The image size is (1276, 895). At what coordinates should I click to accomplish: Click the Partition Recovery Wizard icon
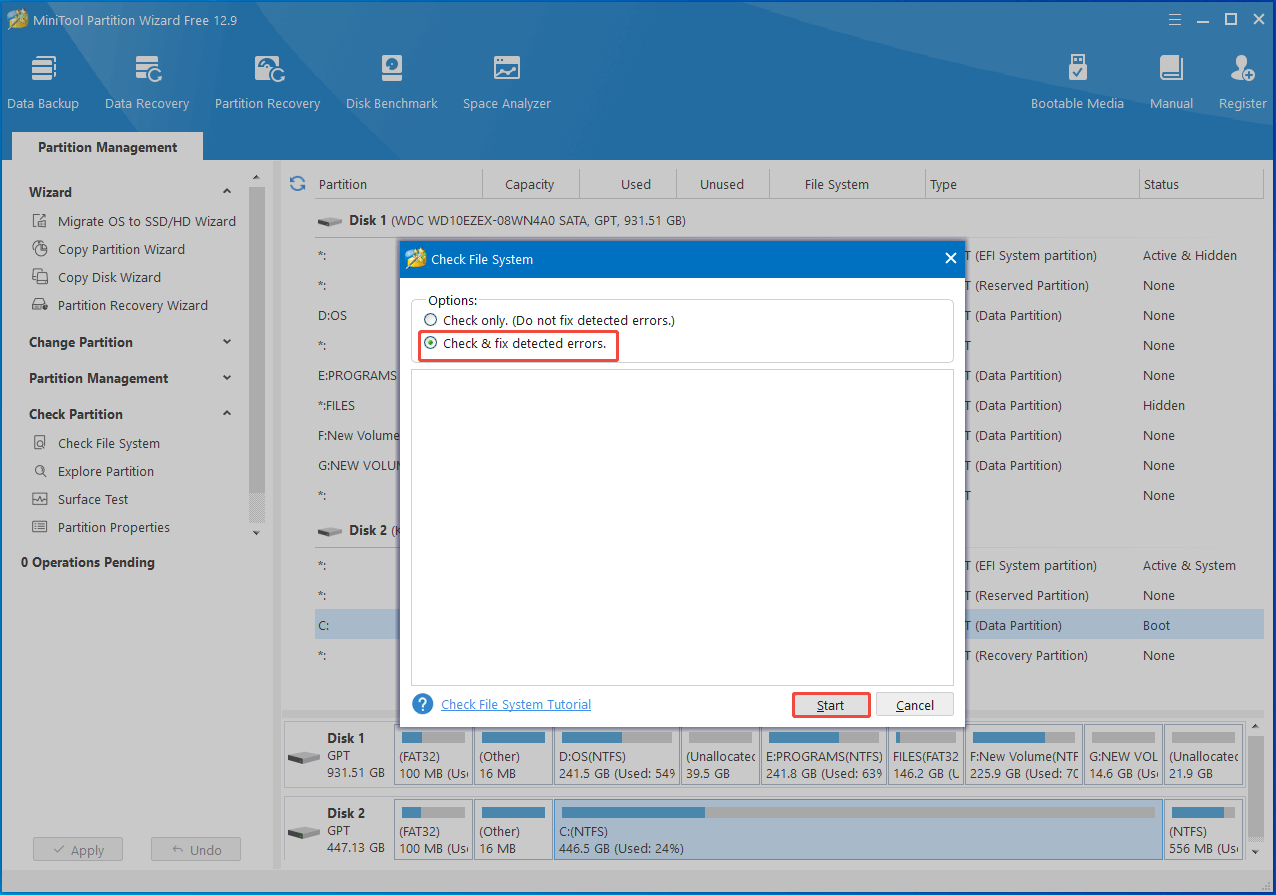coord(40,305)
